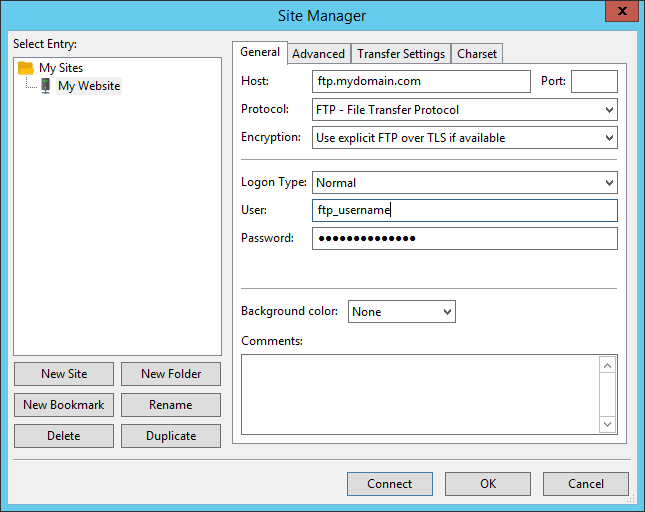Click the Password input field

pyautogui.click(x=464, y=239)
